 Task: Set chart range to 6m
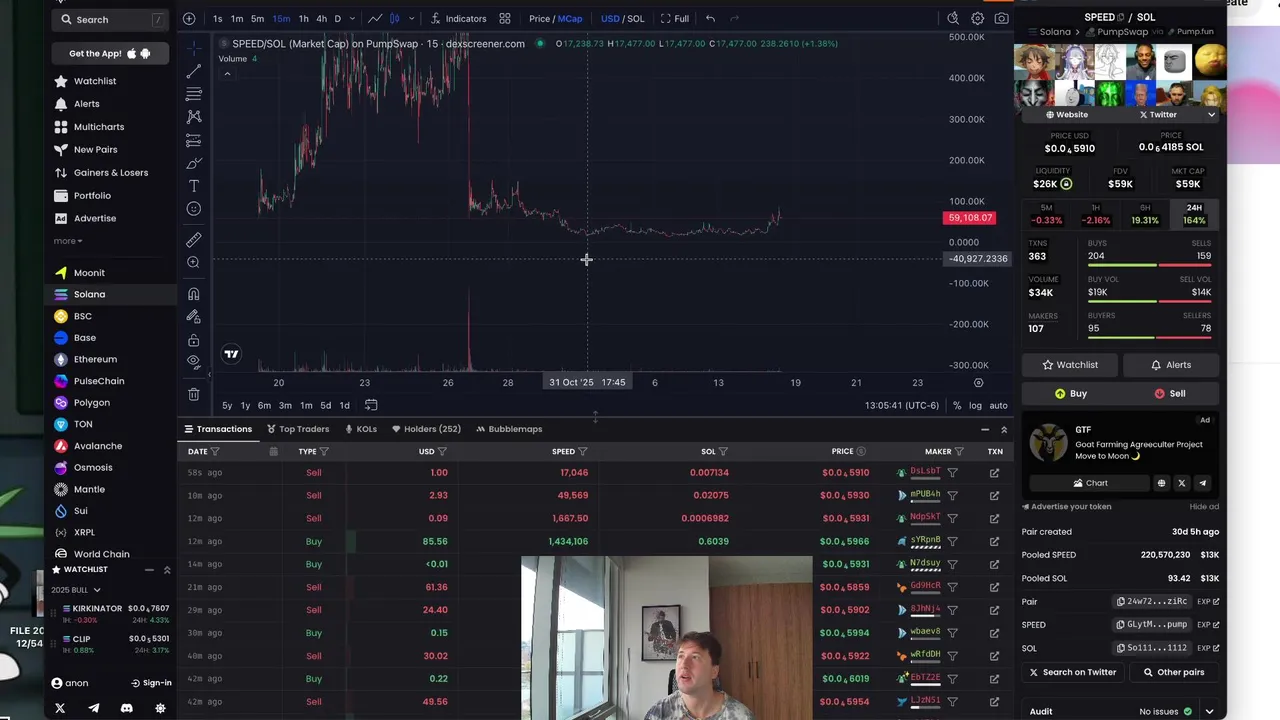coord(264,405)
